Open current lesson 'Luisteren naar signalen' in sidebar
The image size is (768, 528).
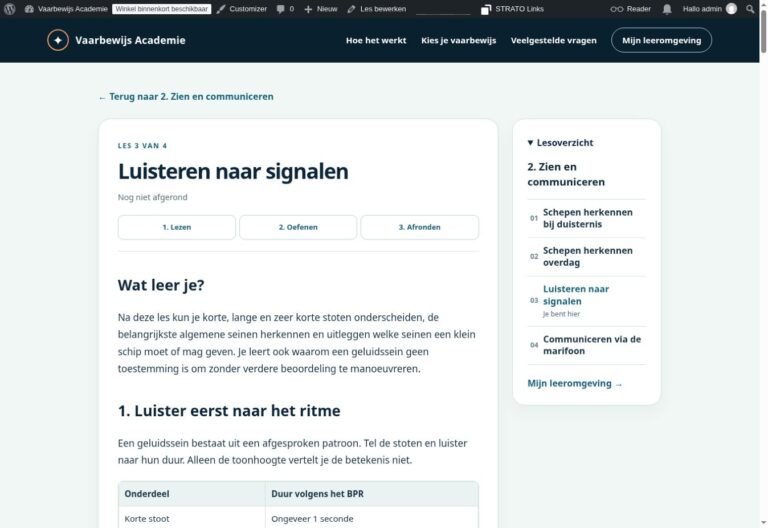click(576, 295)
